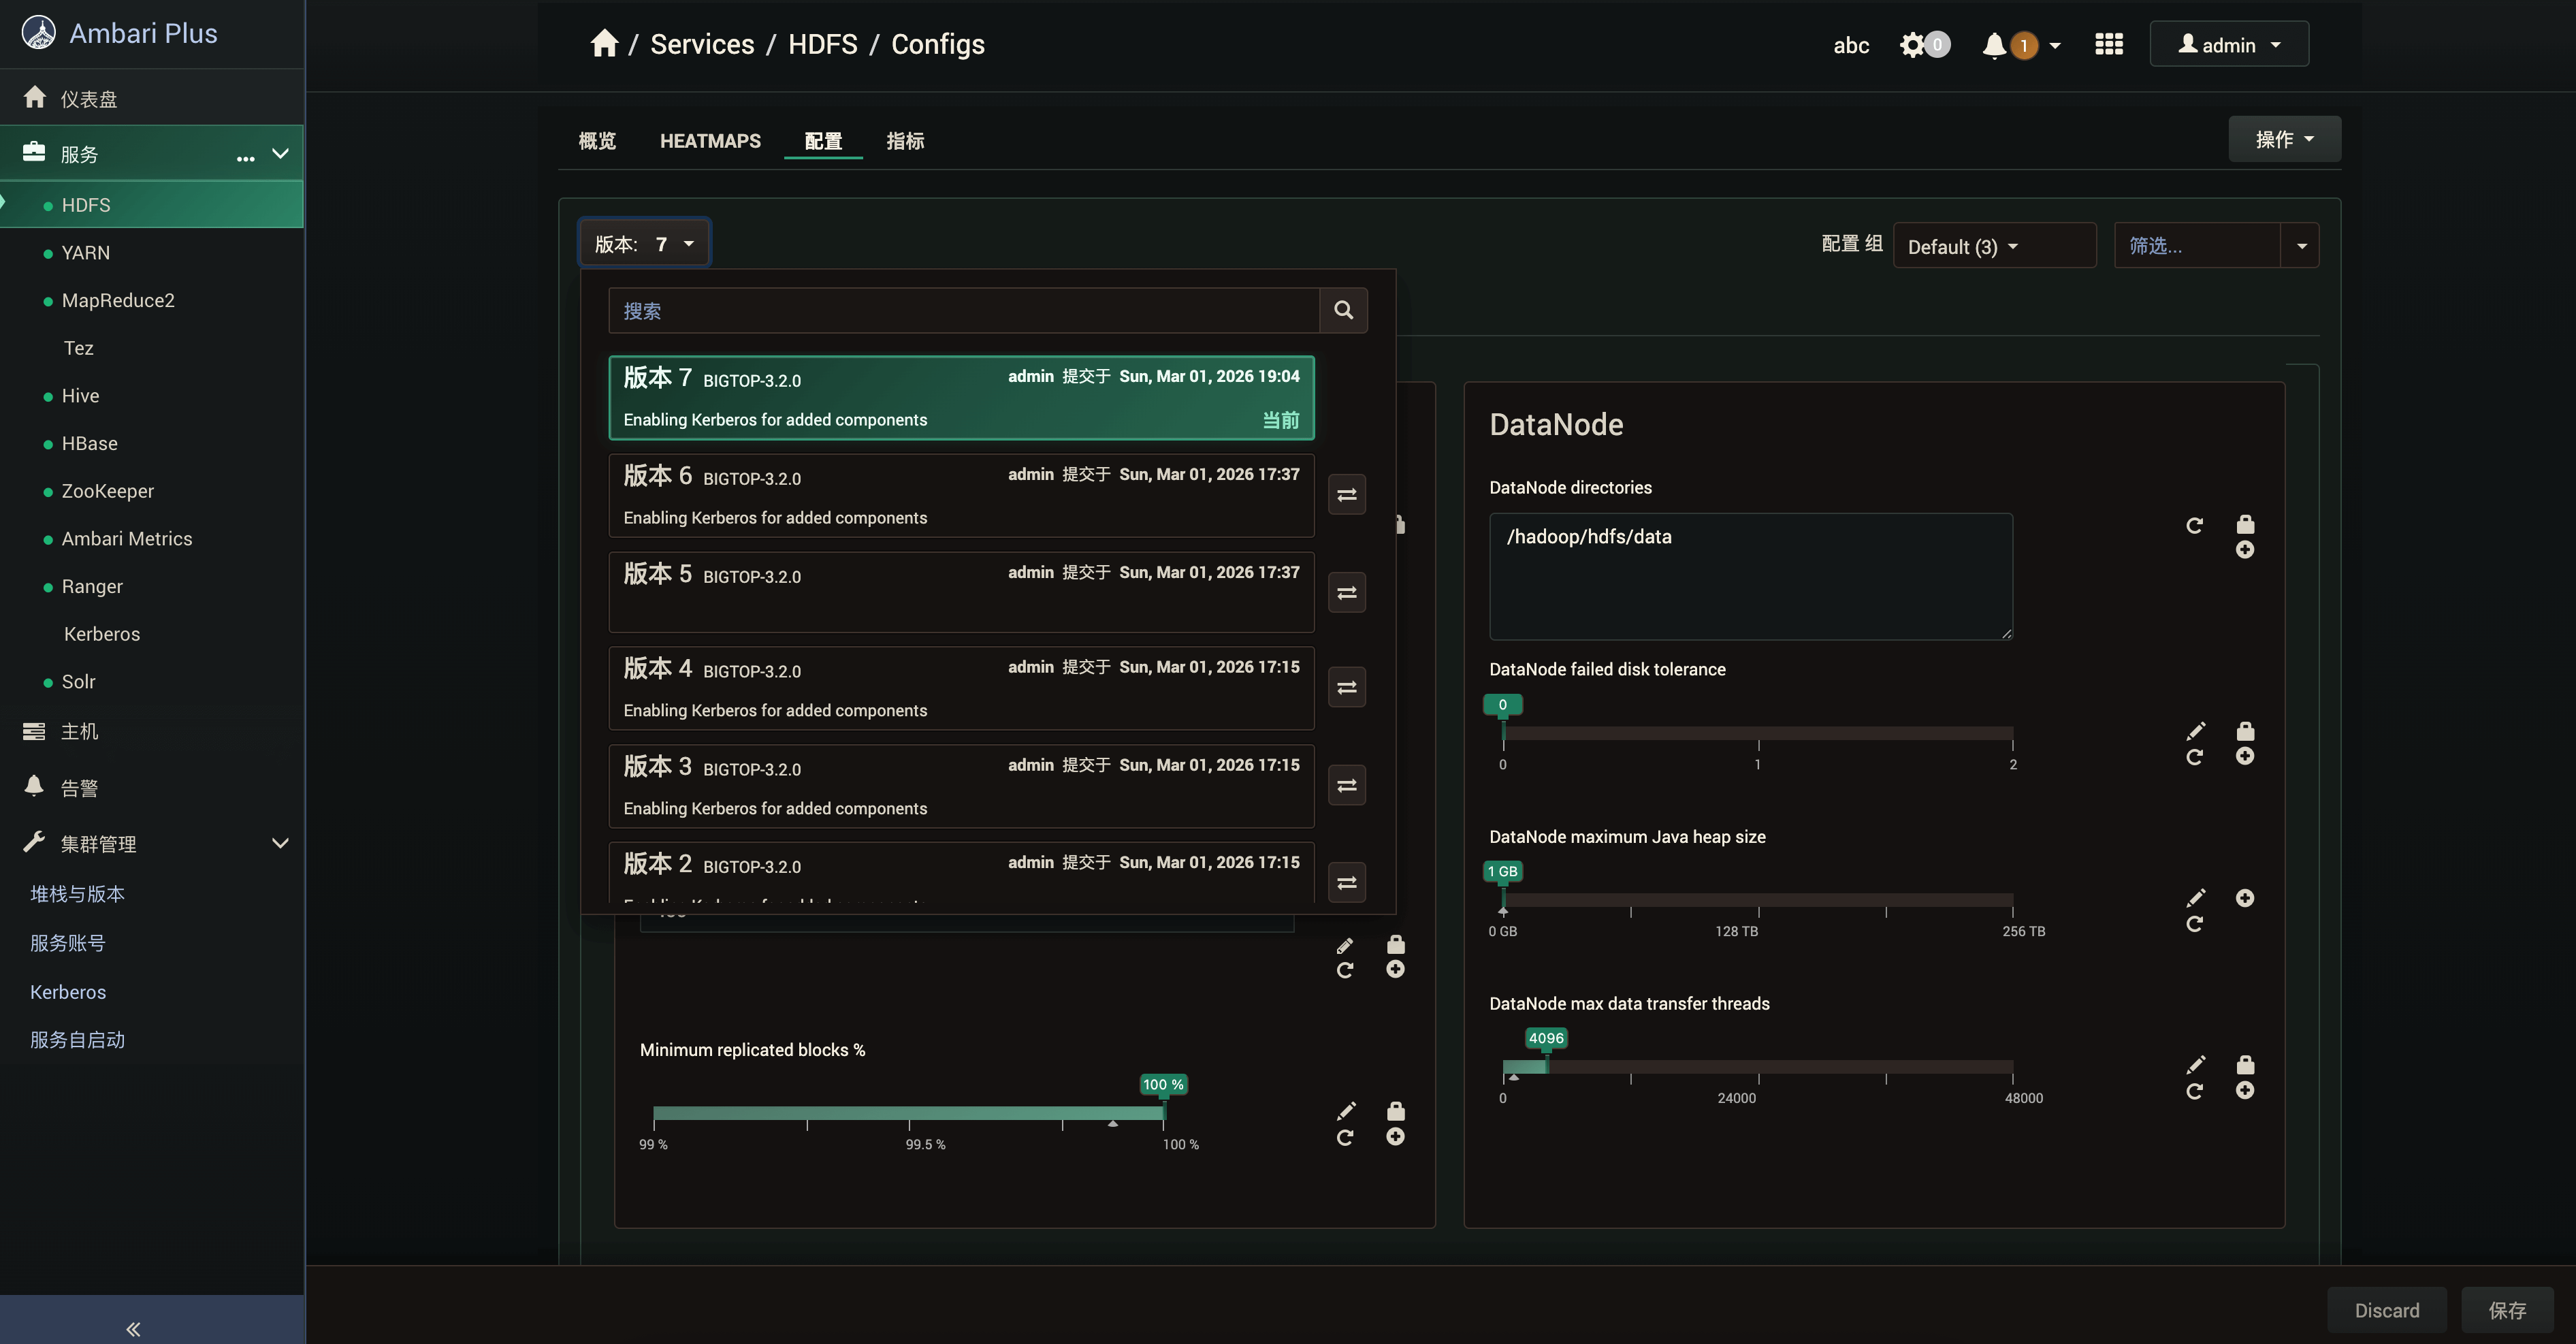This screenshot has height=1344, width=2576.
Task: Collapse the sidebar with double-chevron icon
Action: click(133, 1328)
